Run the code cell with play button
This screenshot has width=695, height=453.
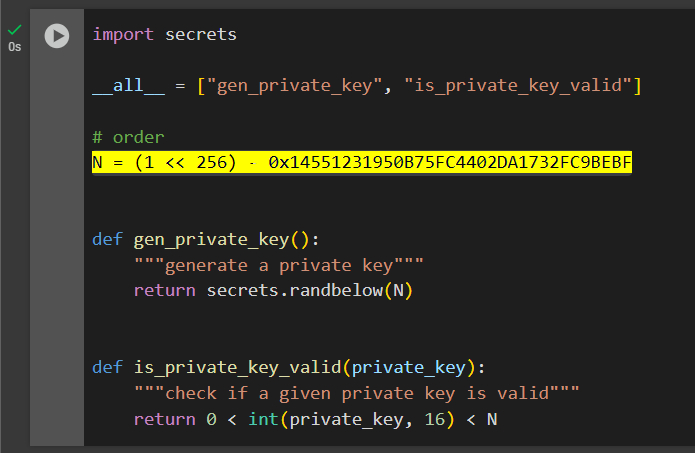coord(57,35)
